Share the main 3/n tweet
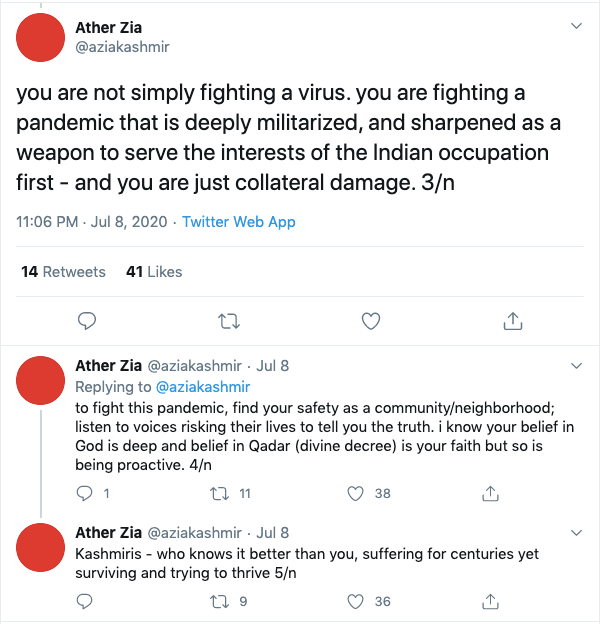This screenshot has width=603, height=624. [x=512, y=321]
